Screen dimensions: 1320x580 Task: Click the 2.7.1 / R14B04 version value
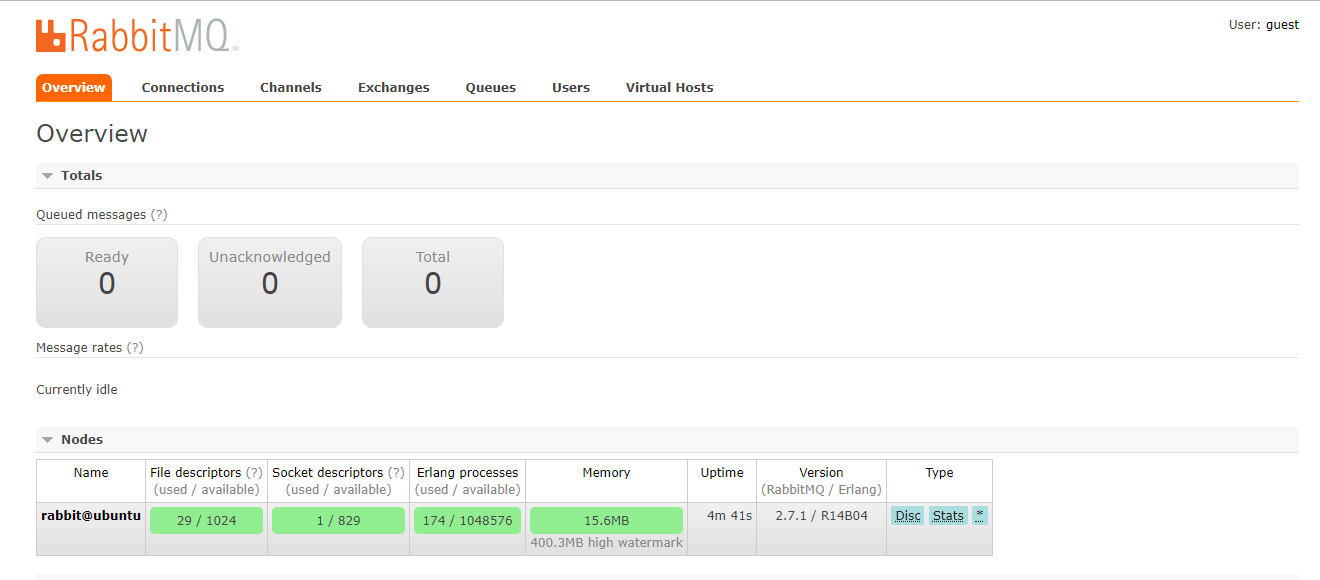coord(821,516)
